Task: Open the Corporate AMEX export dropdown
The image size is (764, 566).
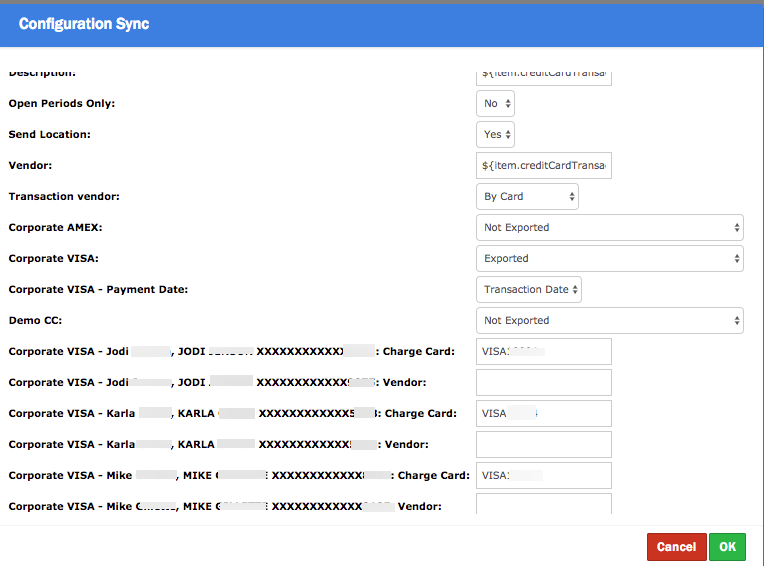Action: point(609,227)
